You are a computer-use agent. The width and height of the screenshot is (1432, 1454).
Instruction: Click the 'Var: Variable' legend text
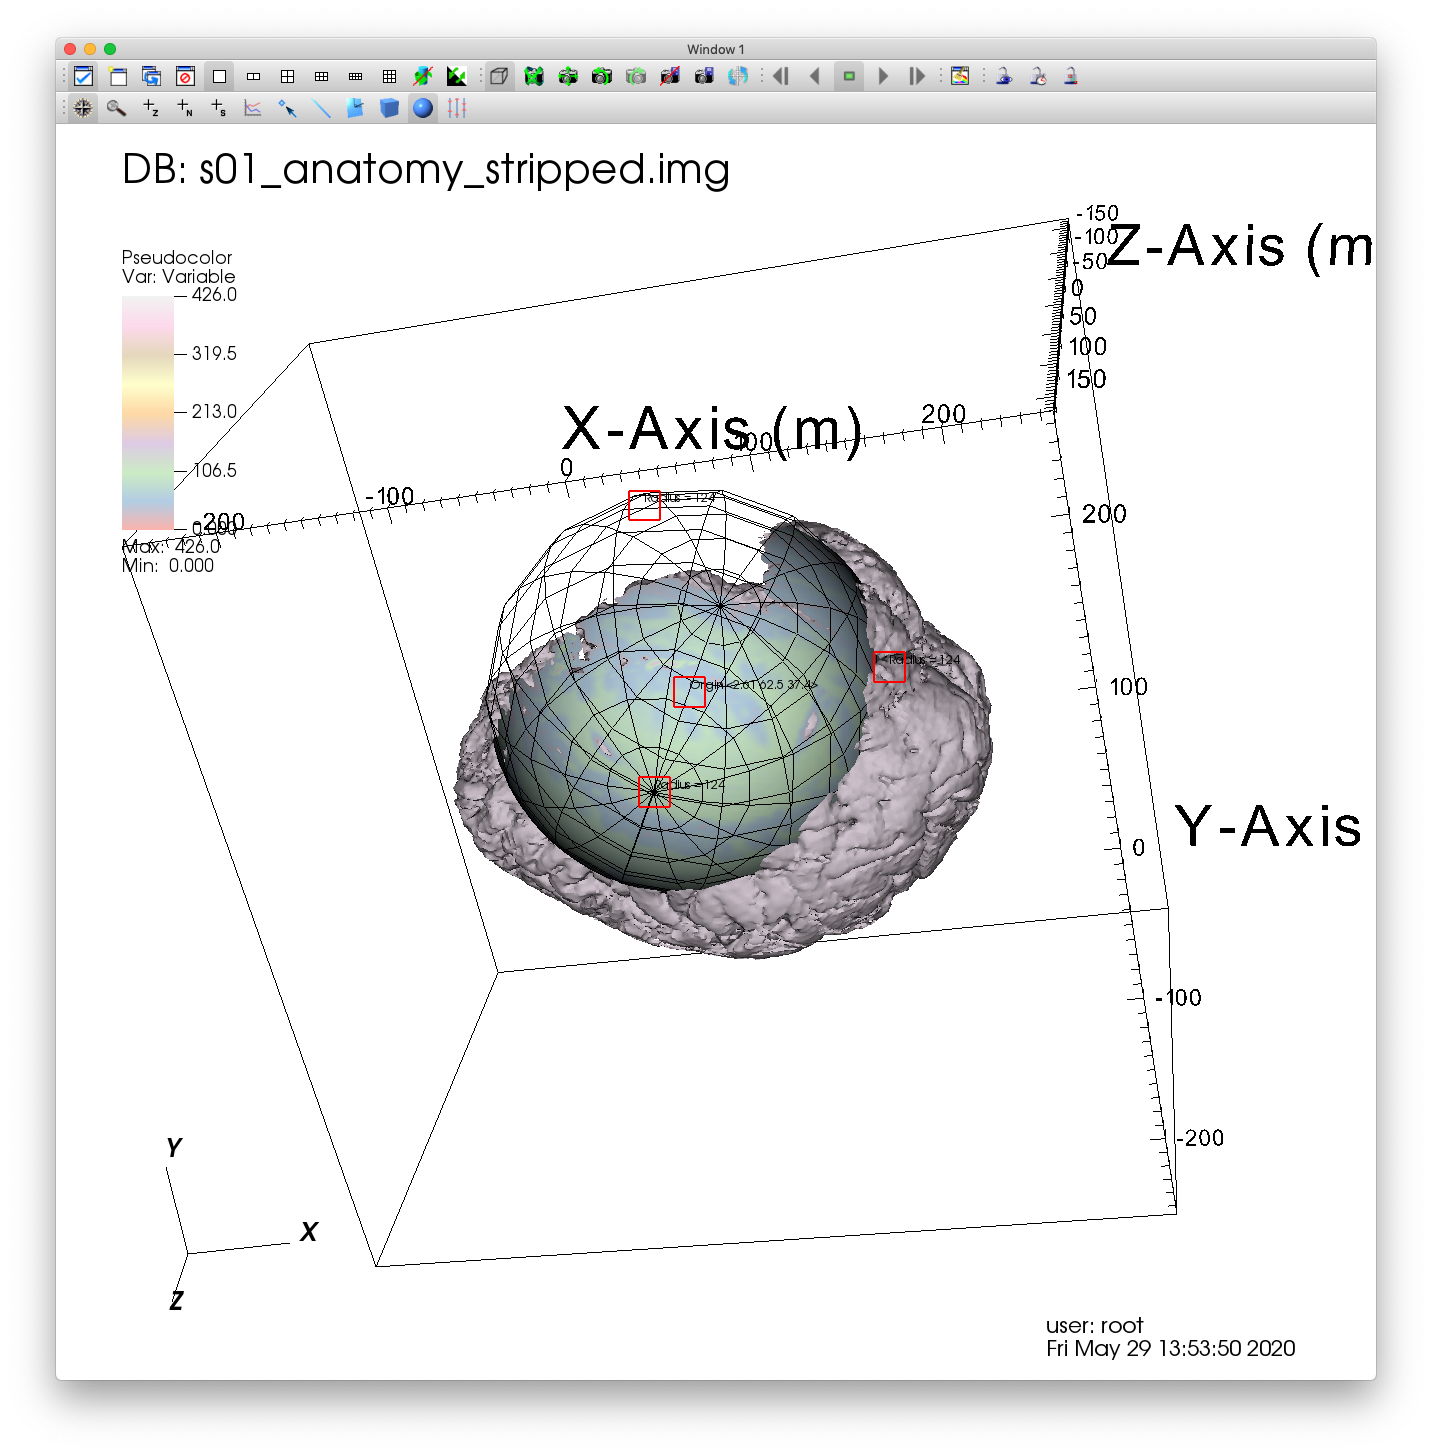tap(178, 276)
